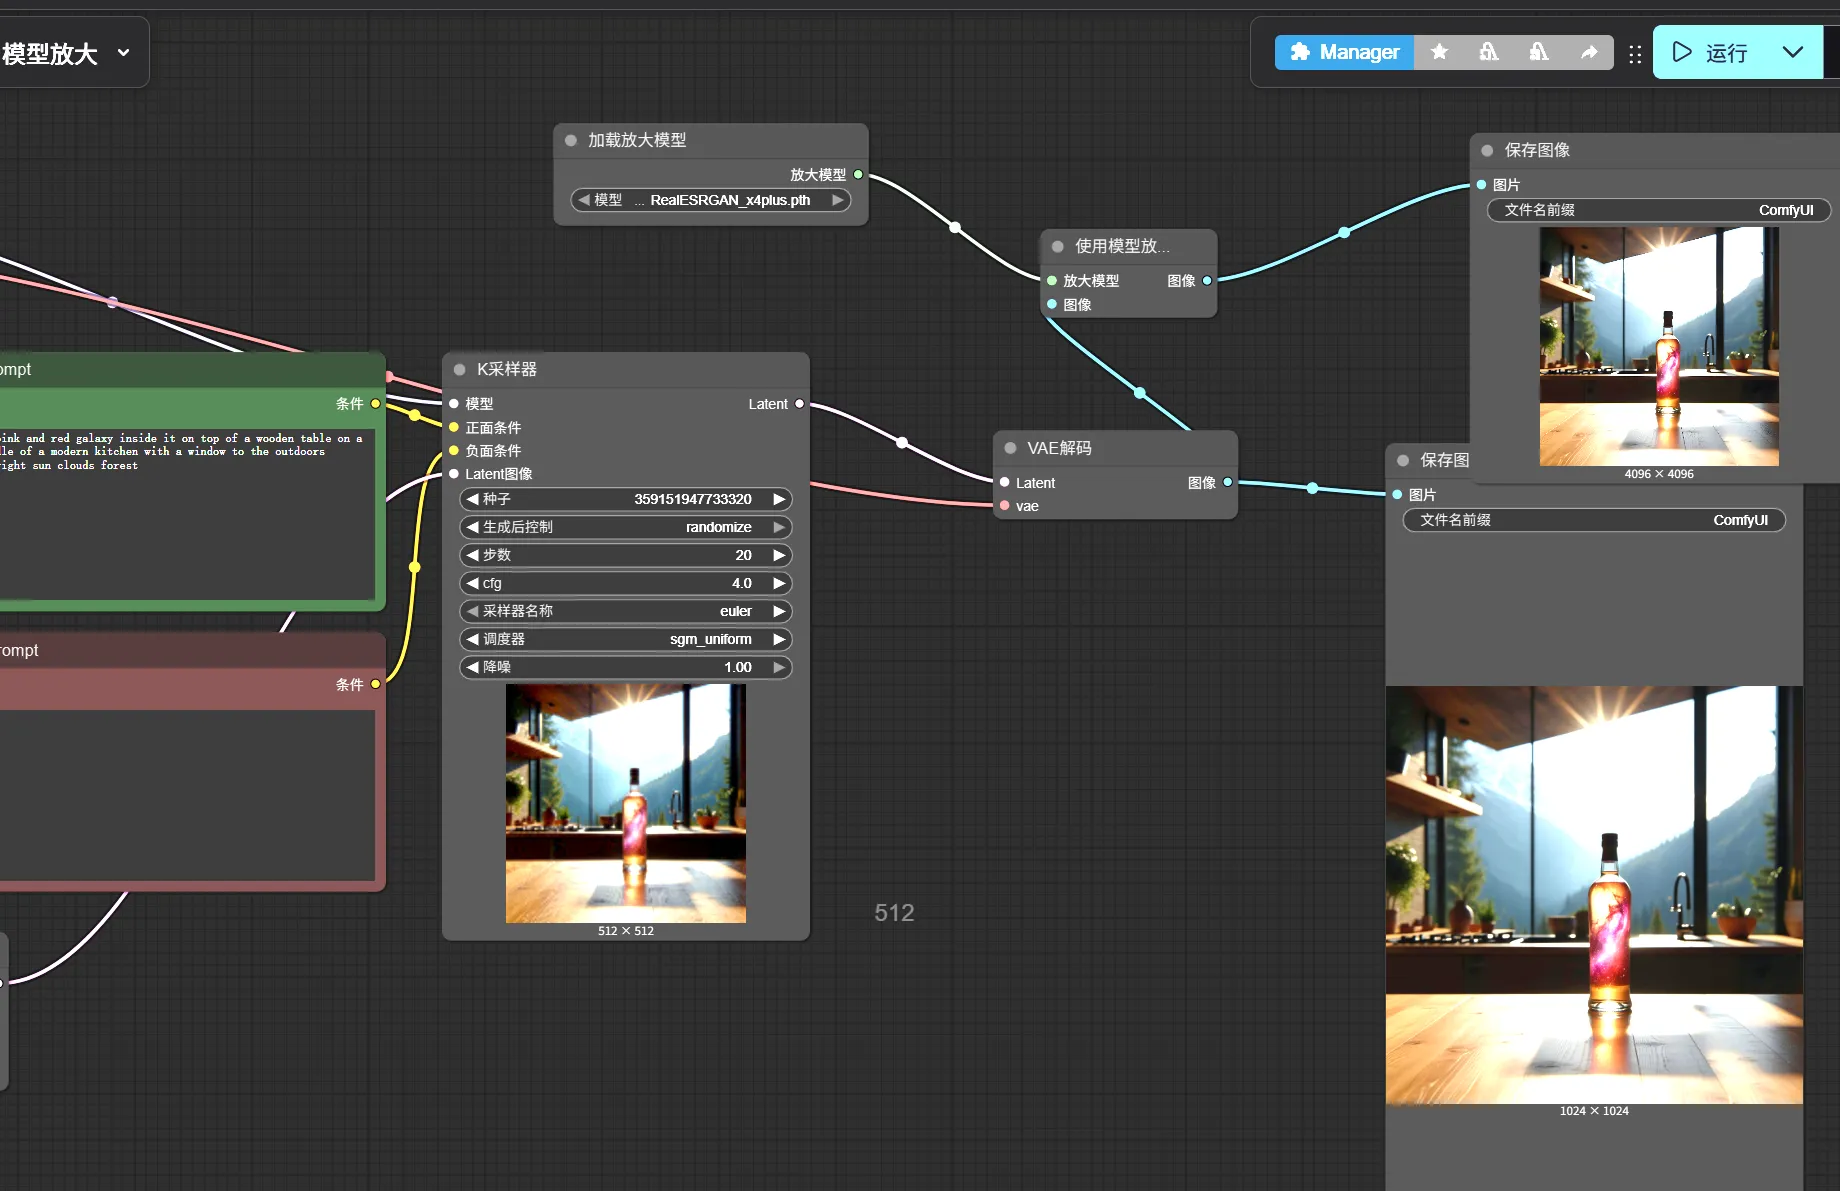Click the vacuum icon beside the share arrow
Image resolution: width=1840 pixels, height=1191 pixels.
point(1539,52)
